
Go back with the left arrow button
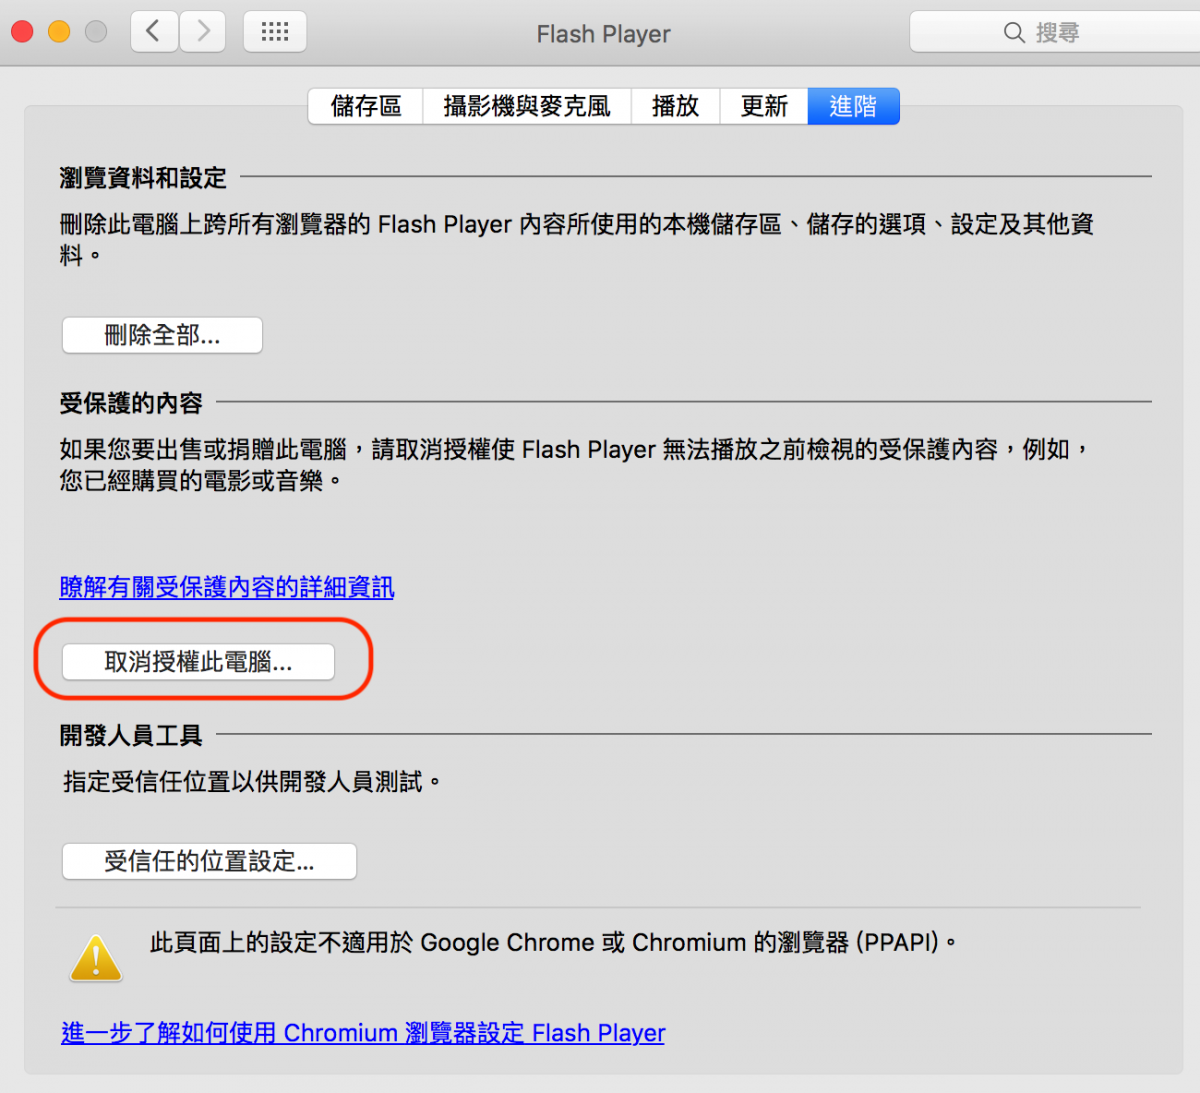click(154, 32)
